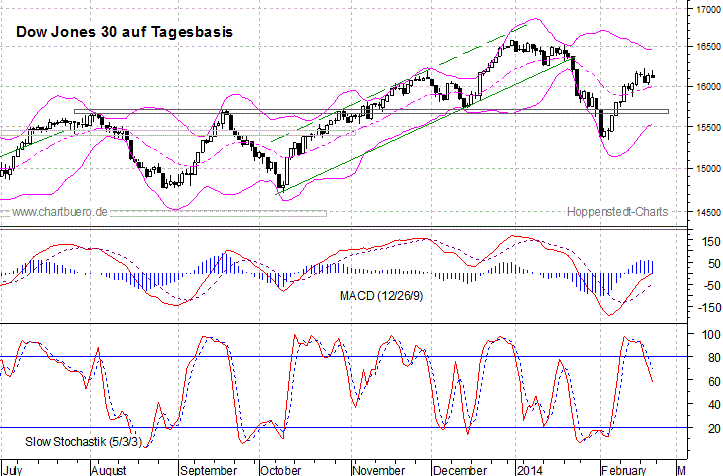Click the 14500 price axis label
Image resolution: width=723 pixels, height=476 pixels.
click(708, 213)
